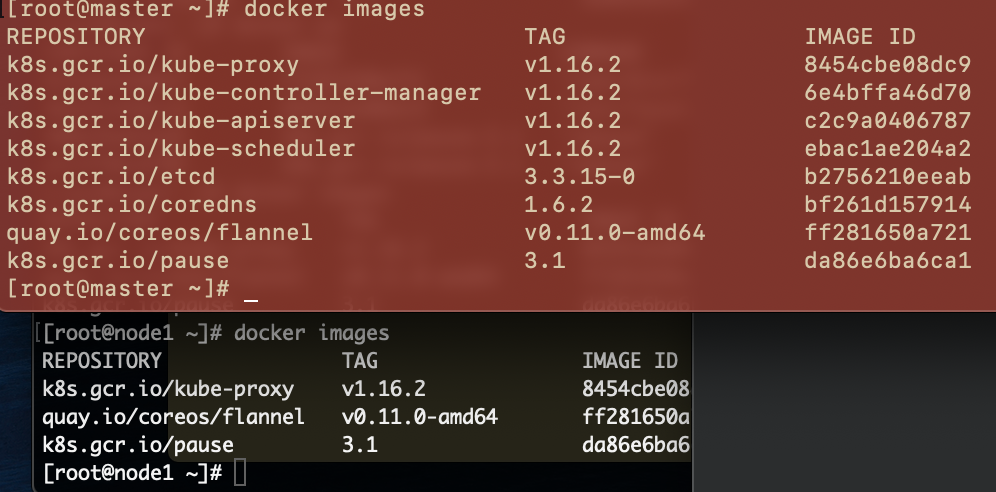The width and height of the screenshot is (996, 492).
Task: Click the node1 terminal prompt cursor
Action: (x=239, y=473)
